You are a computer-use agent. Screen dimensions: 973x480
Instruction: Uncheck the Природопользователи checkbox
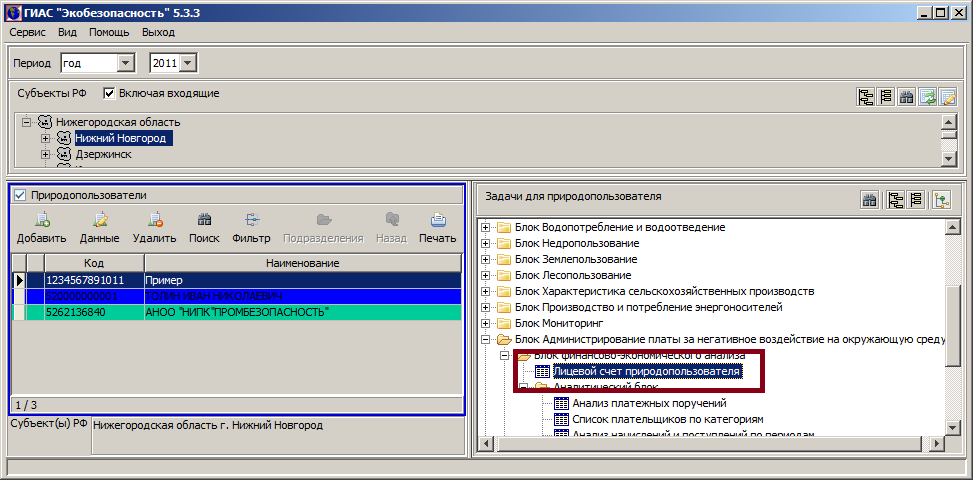(20, 196)
